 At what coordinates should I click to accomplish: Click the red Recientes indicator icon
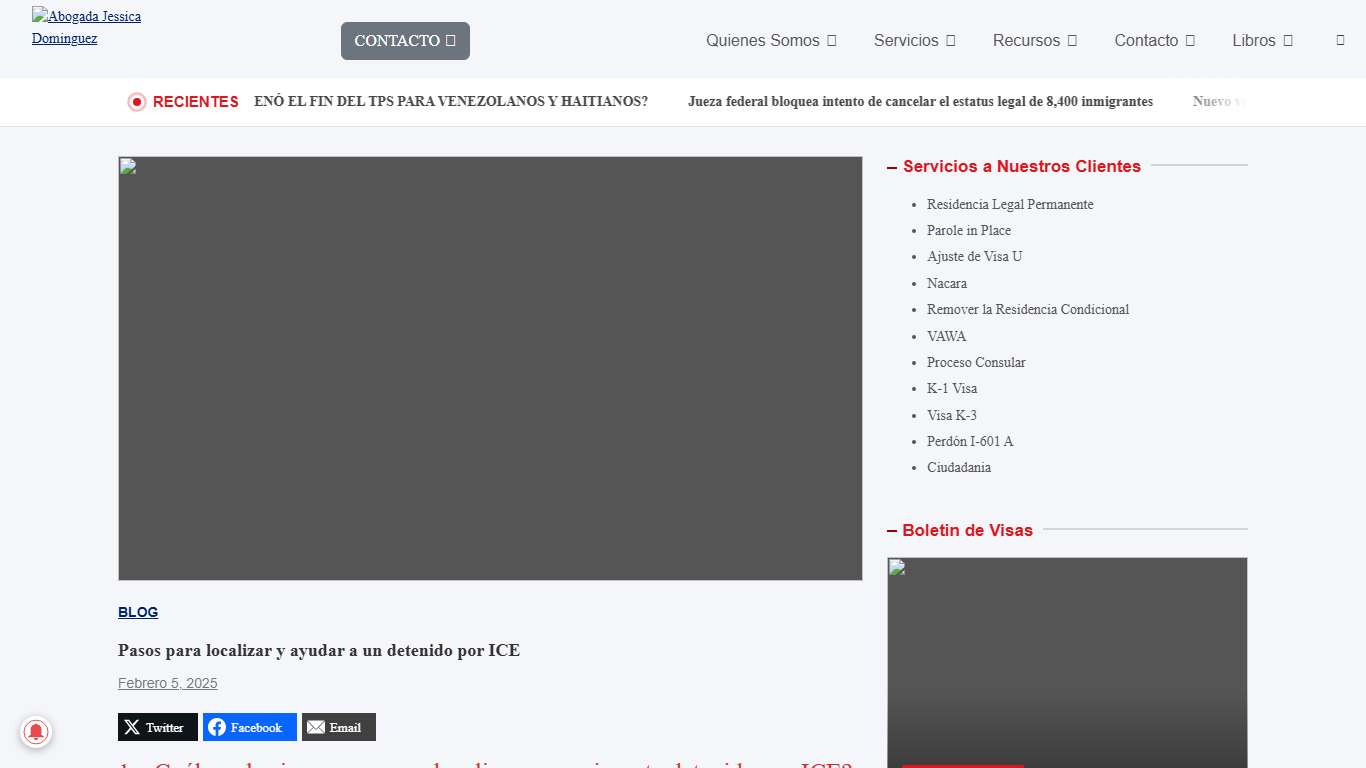137,102
